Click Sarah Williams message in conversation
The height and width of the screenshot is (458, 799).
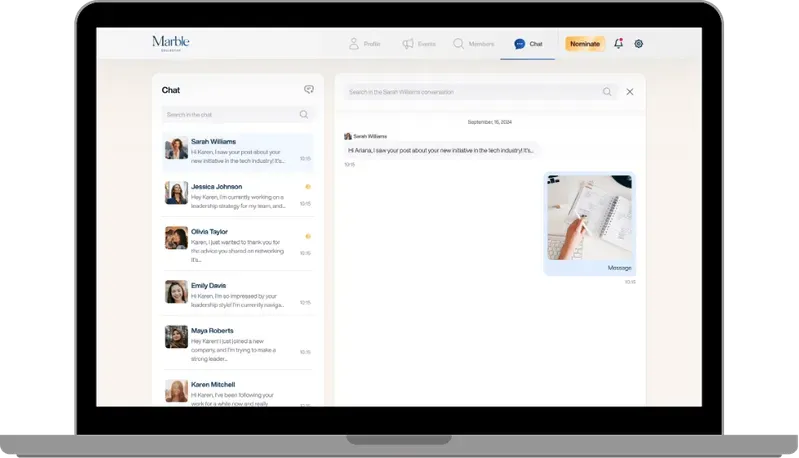point(441,151)
